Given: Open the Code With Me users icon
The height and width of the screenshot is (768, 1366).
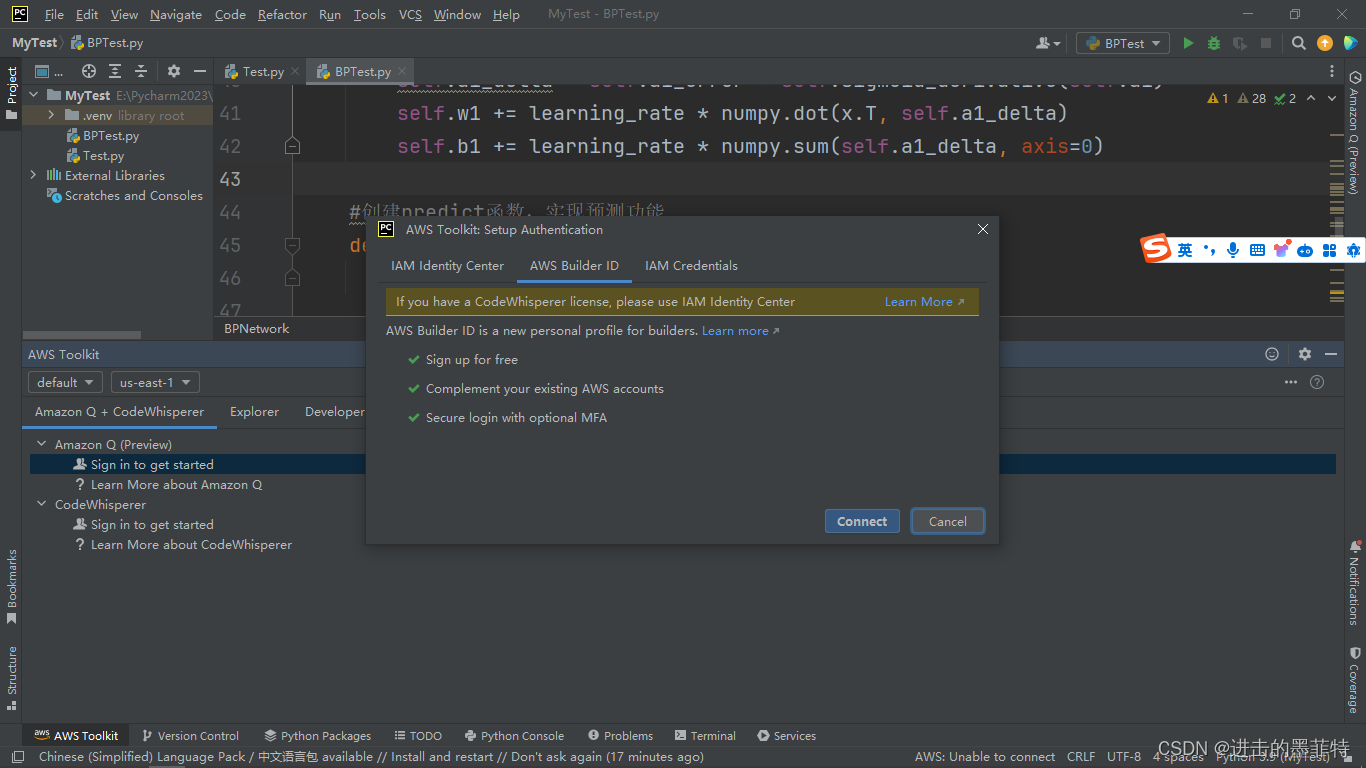Looking at the screenshot, I should coord(1047,43).
